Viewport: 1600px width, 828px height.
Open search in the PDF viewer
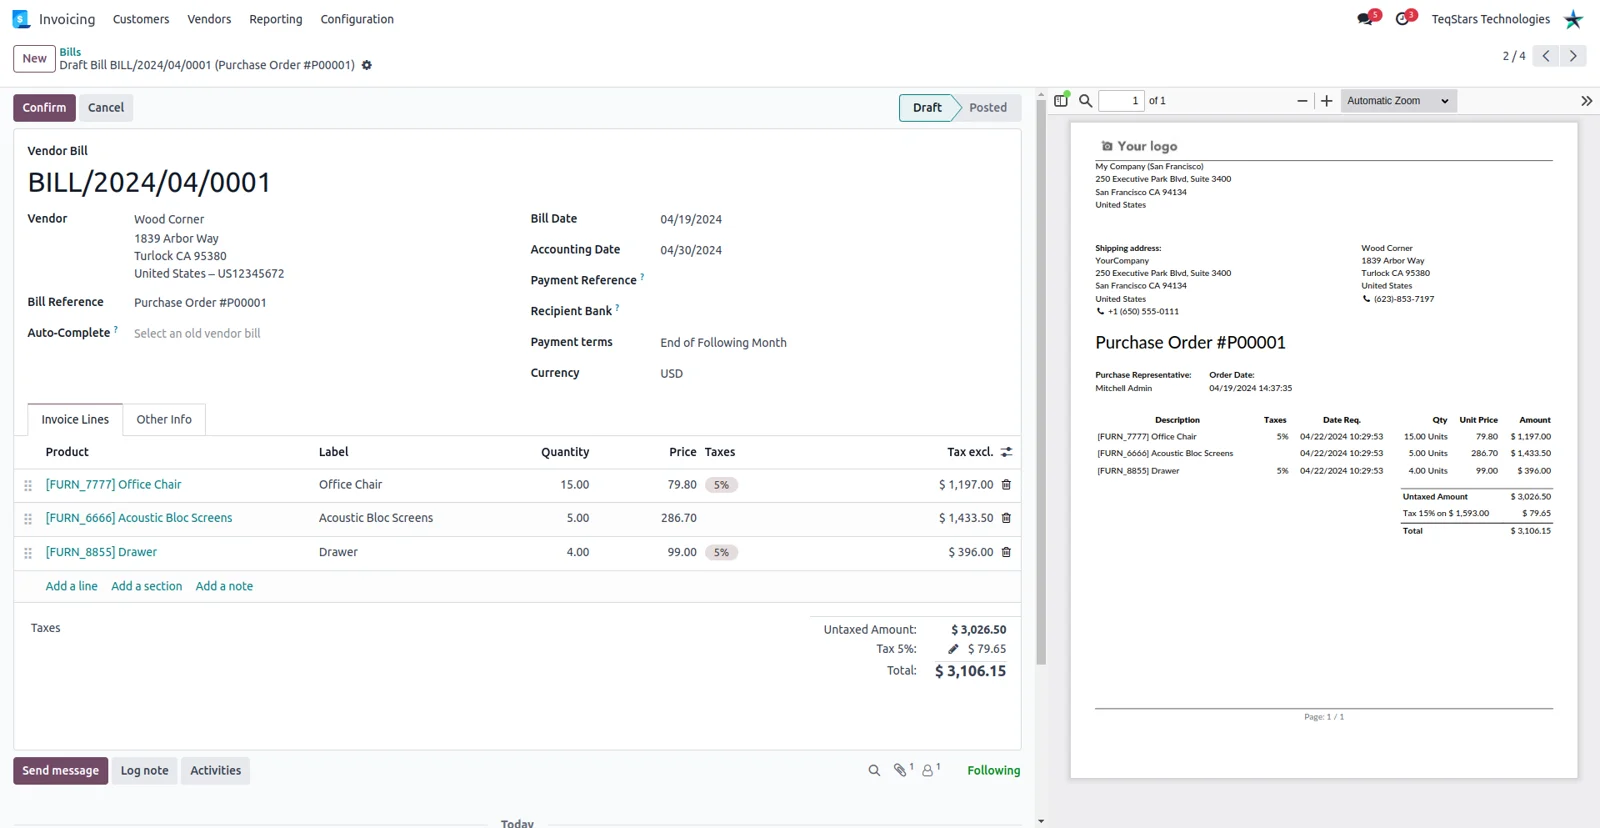point(1086,101)
